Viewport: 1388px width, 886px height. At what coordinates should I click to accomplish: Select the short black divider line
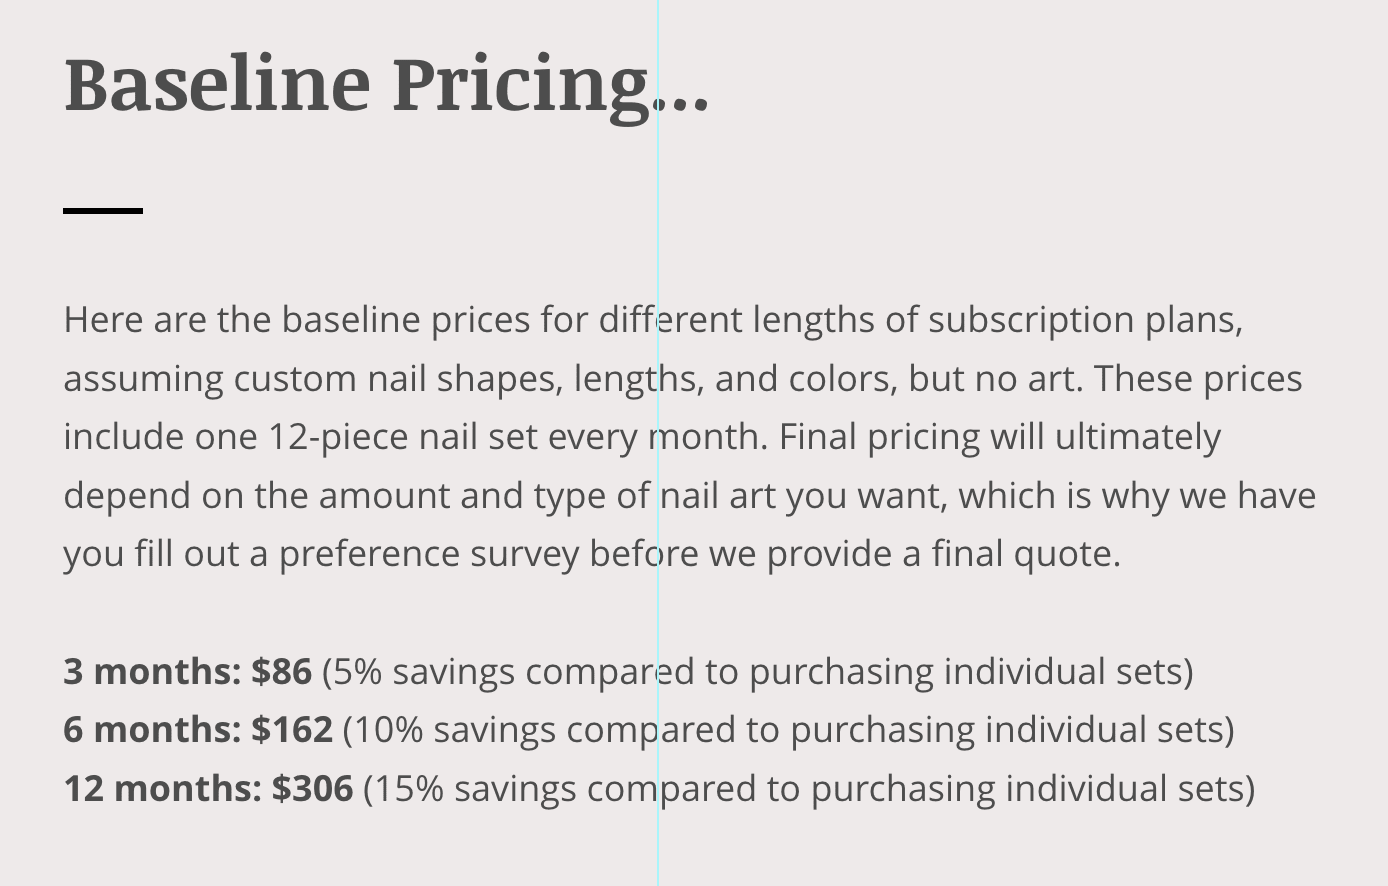pos(103,210)
